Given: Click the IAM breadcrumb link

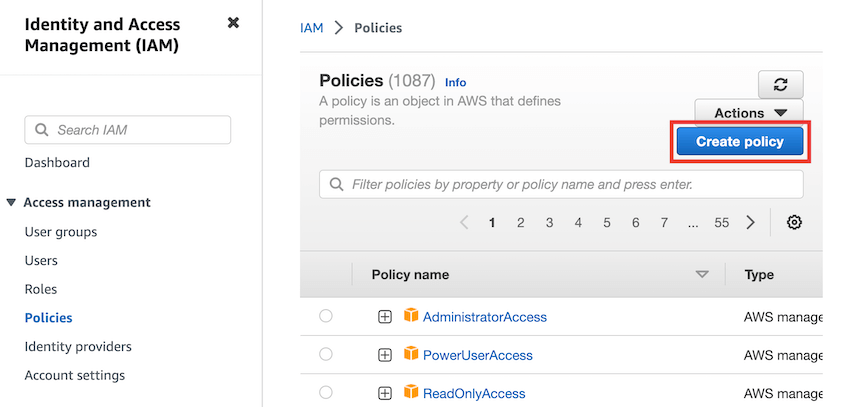Looking at the screenshot, I should 311,28.
